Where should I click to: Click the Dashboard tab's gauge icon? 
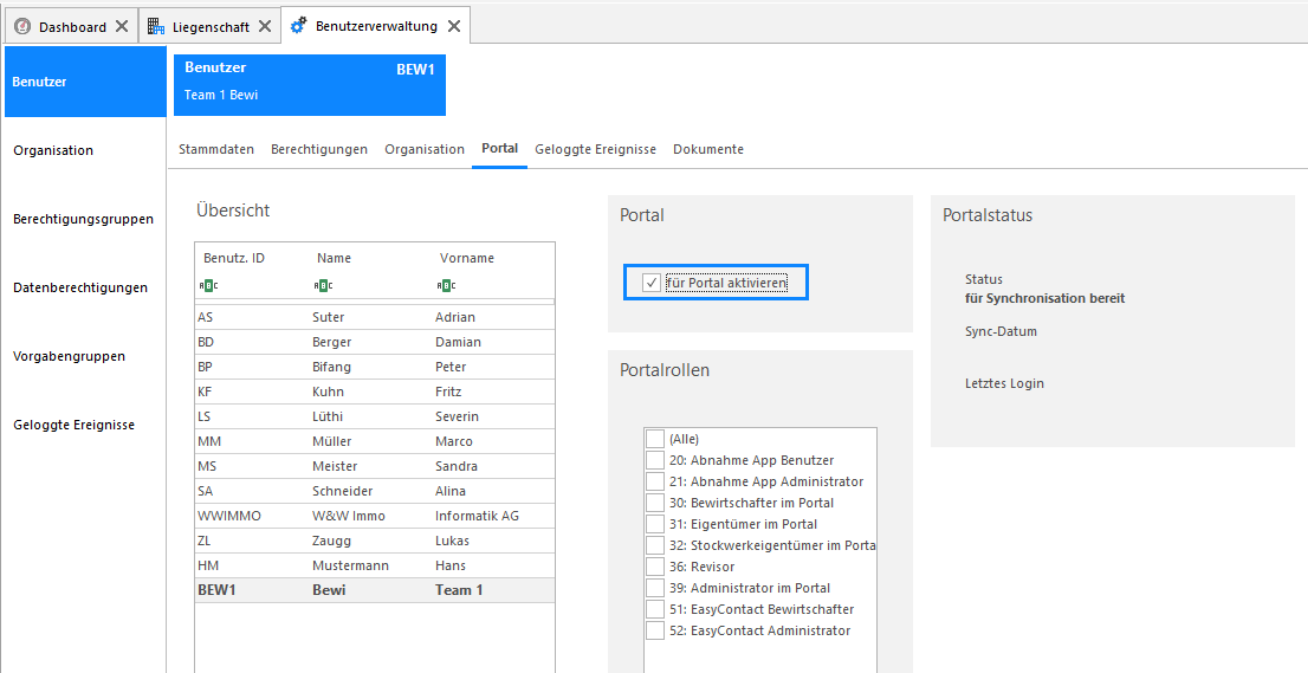point(22,27)
